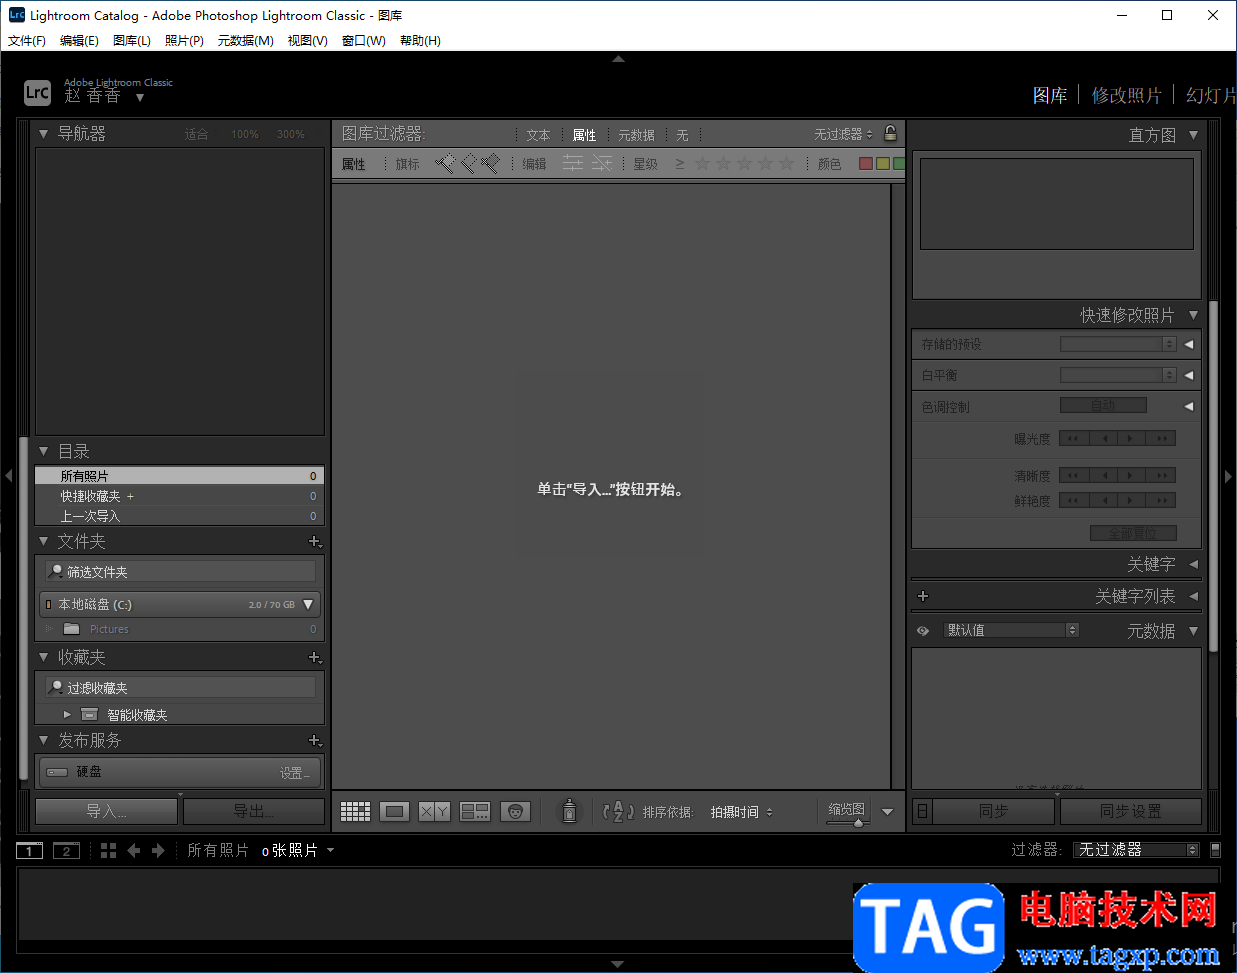Expand 智能收藏夹 tree arrow

(x=67, y=714)
